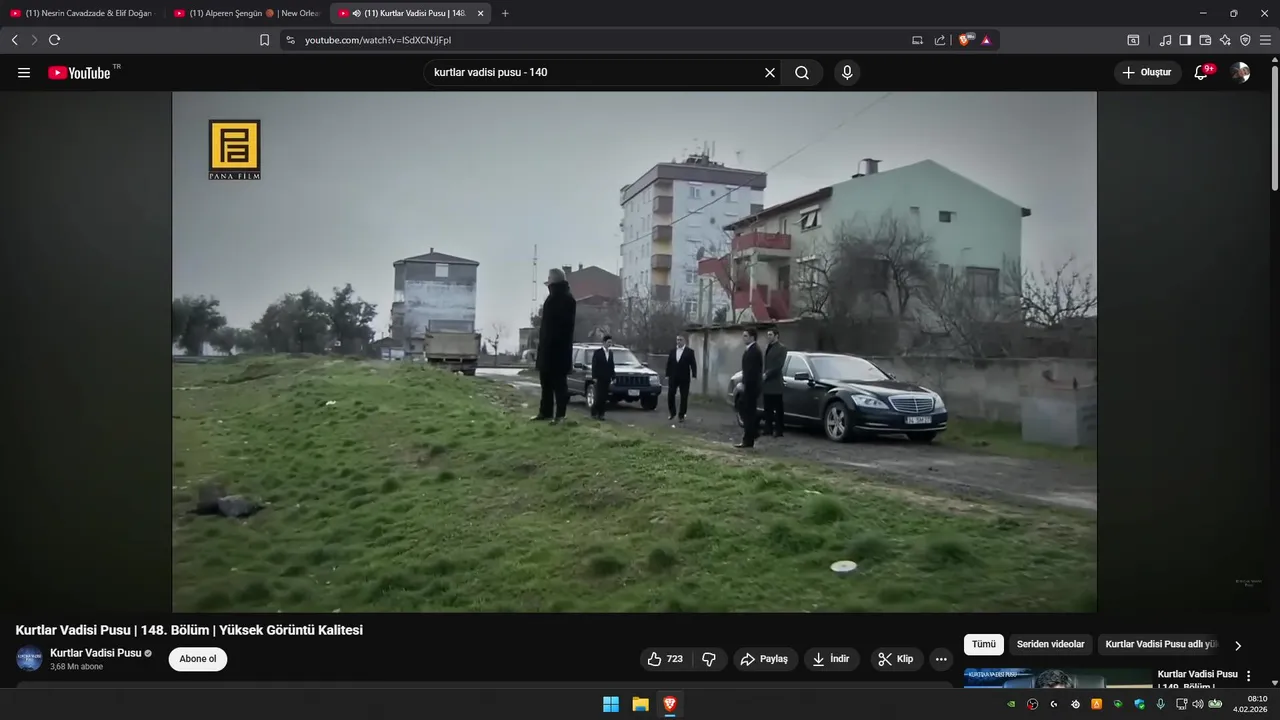Clear the search box text
1280x720 pixels.
(770, 73)
